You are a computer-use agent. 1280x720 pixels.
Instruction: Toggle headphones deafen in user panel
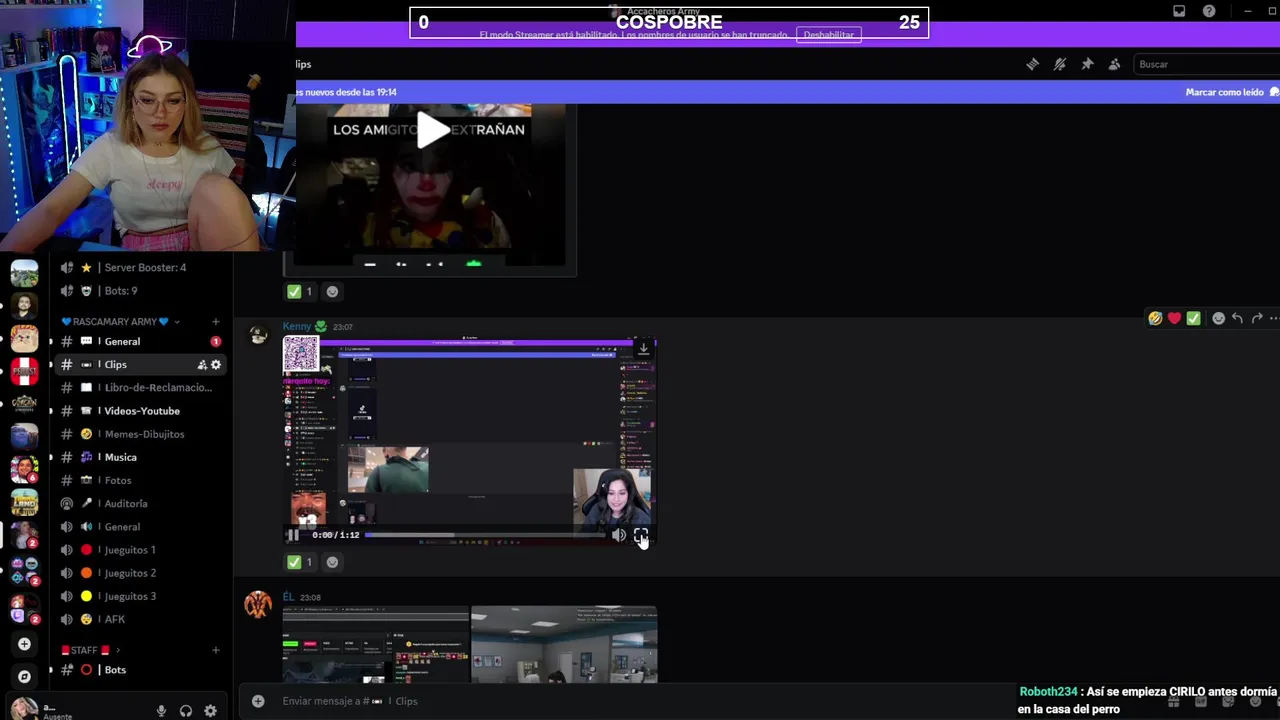185,711
